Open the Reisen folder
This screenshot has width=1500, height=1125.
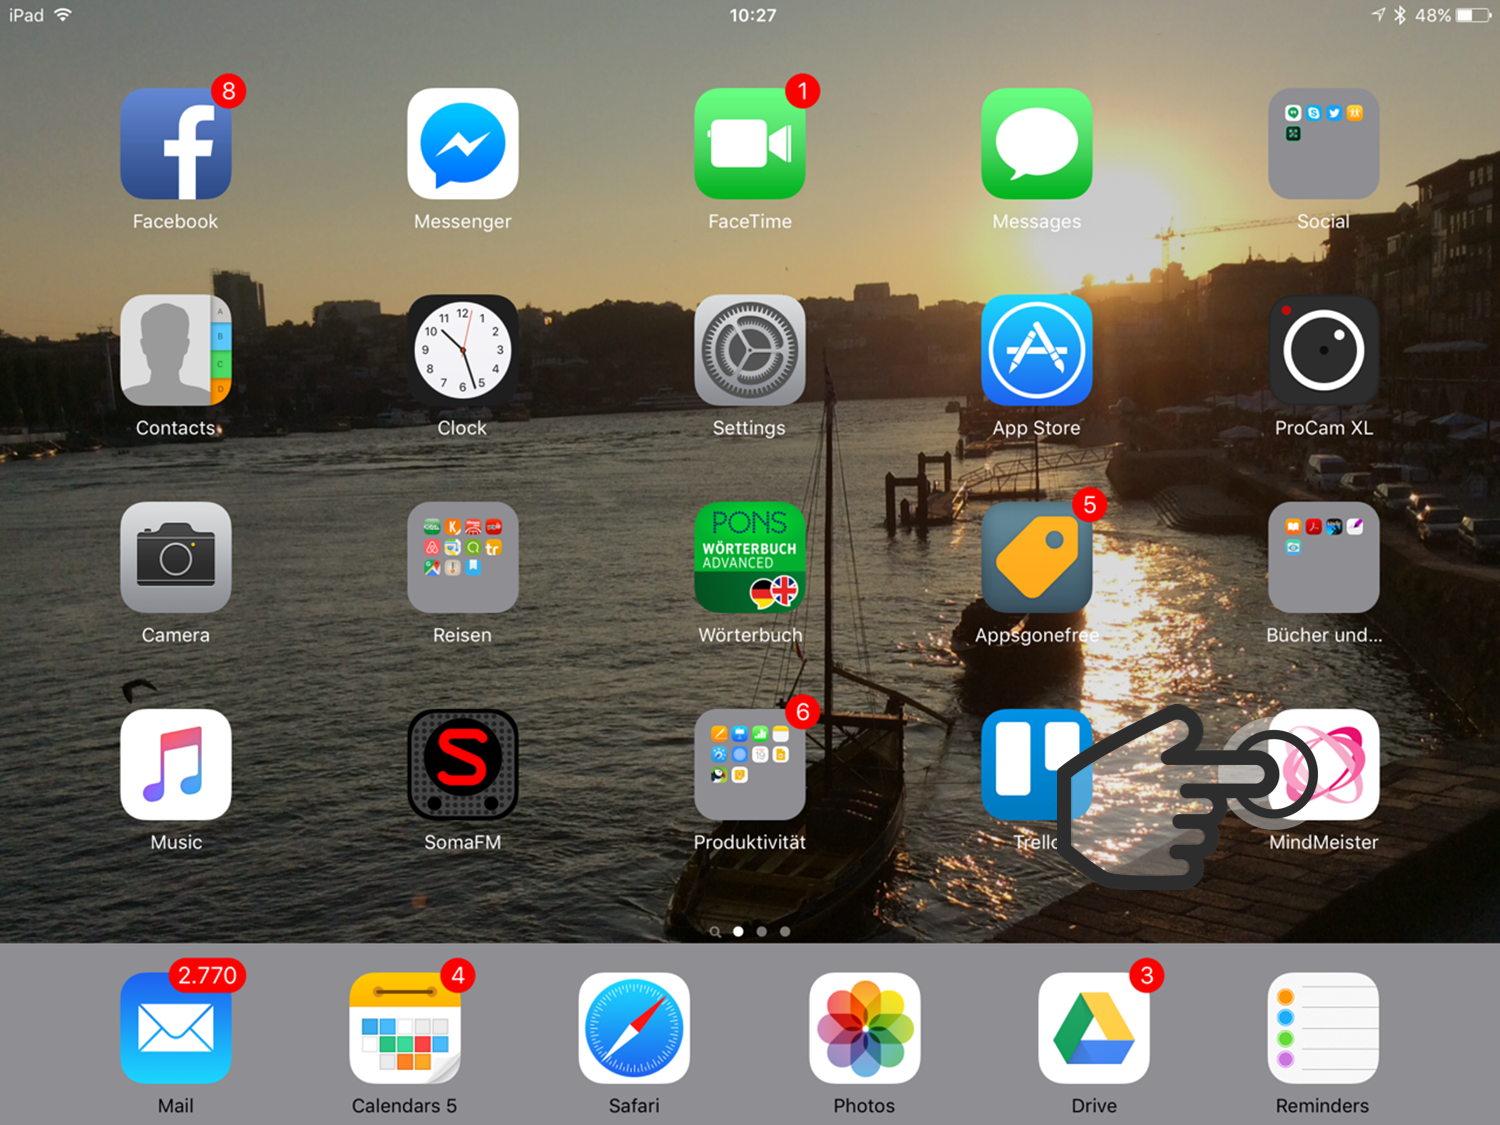[463, 557]
